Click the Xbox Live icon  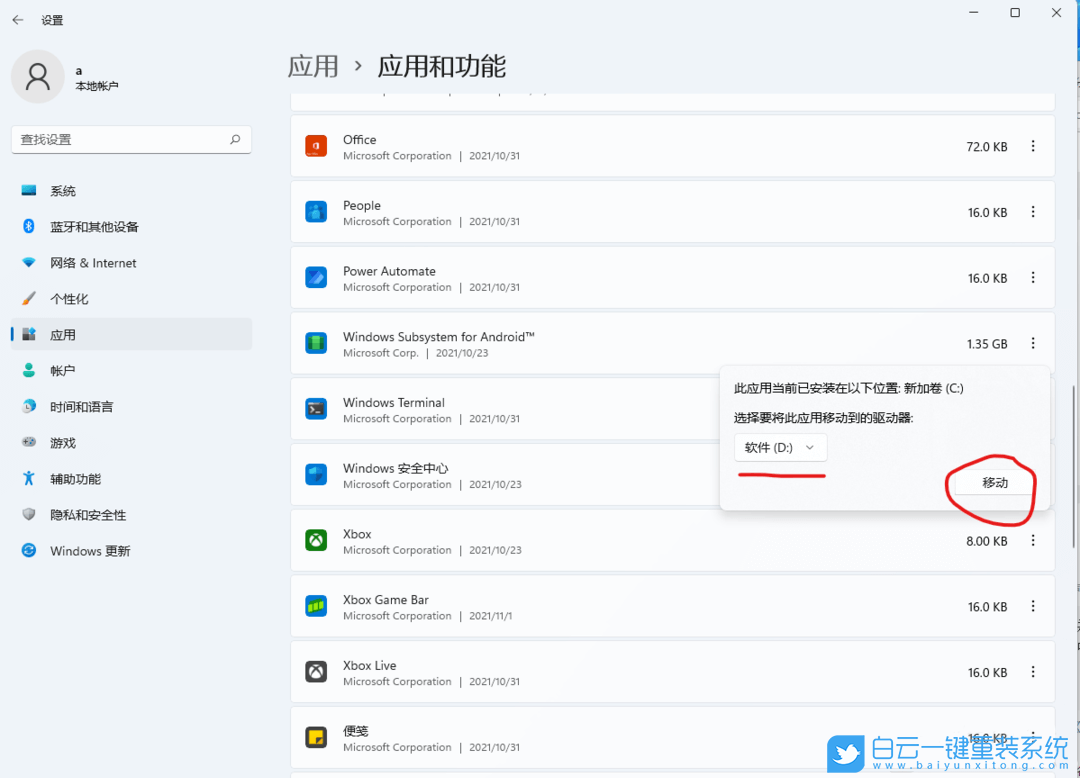click(317, 672)
